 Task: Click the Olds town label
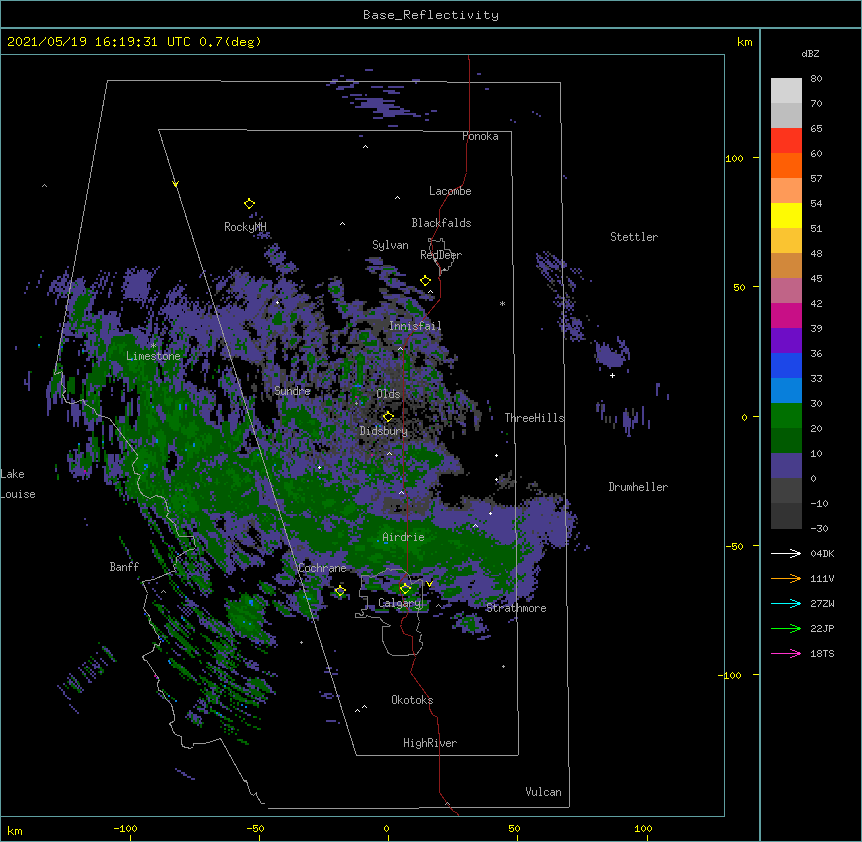pyautogui.click(x=388, y=394)
